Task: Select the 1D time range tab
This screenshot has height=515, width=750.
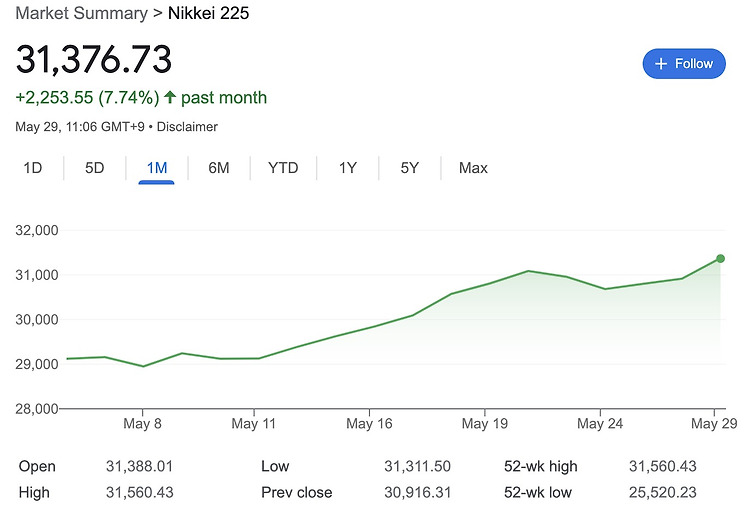Action: pos(33,168)
